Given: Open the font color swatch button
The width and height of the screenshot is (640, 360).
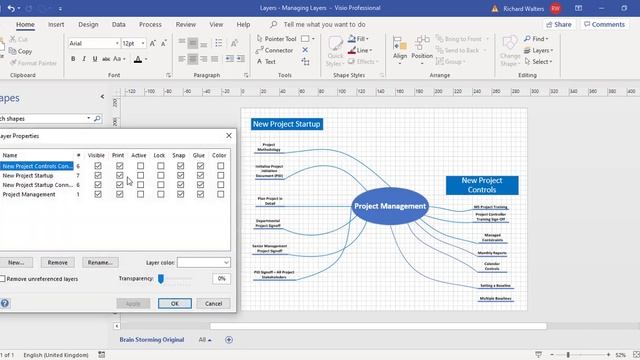Looking at the screenshot, I should [x=138, y=59].
